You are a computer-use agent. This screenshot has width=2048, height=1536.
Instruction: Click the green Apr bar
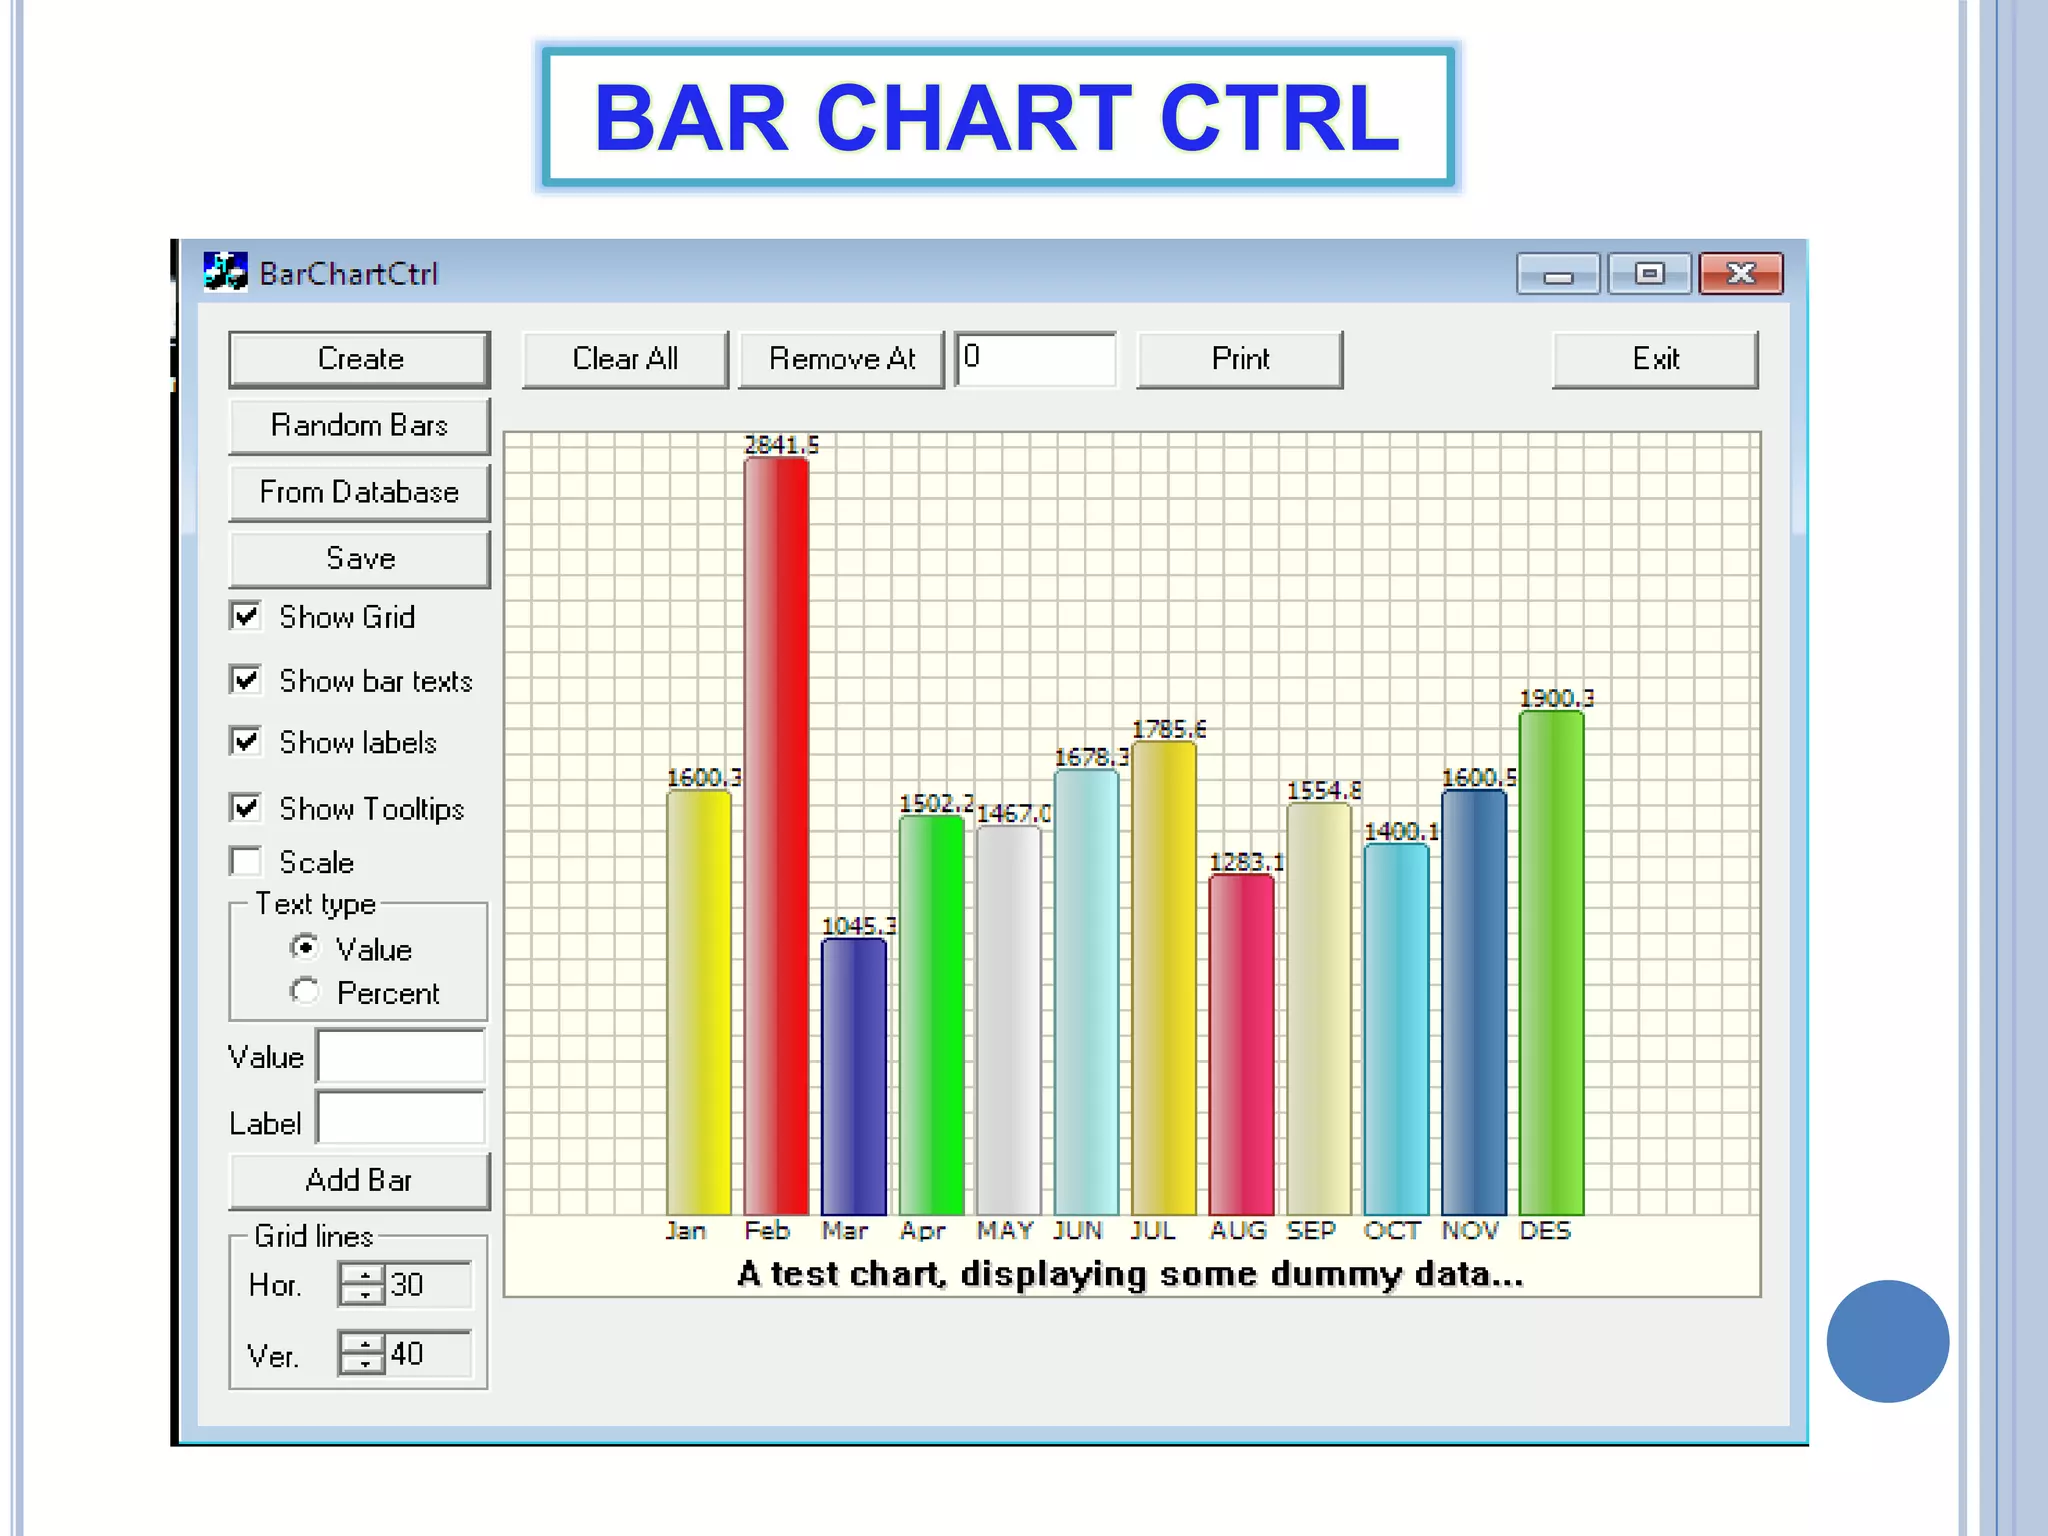coord(931,1015)
